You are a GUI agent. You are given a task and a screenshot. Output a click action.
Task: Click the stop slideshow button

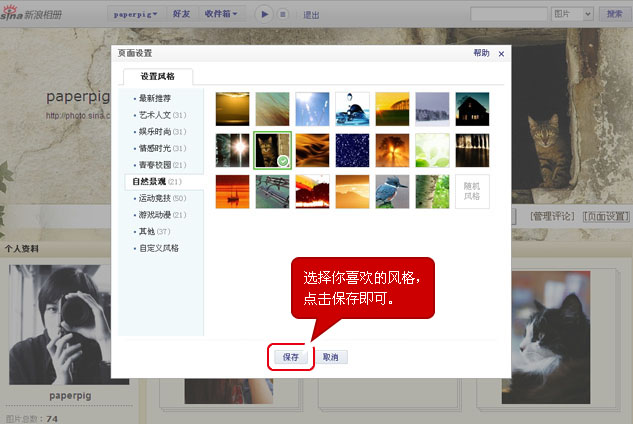283,15
